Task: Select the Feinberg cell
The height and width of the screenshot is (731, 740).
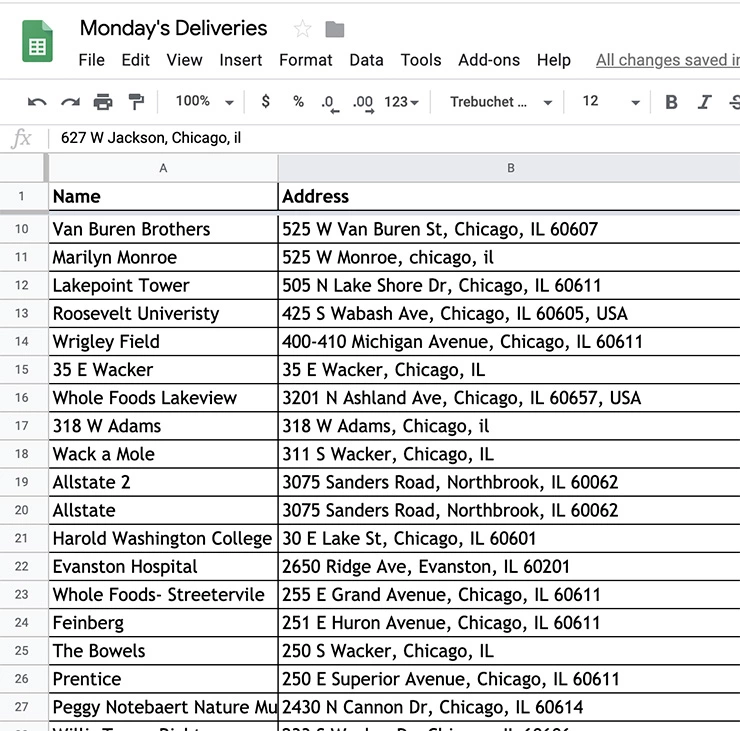Action: pyautogui.click(x=163, y=623)
